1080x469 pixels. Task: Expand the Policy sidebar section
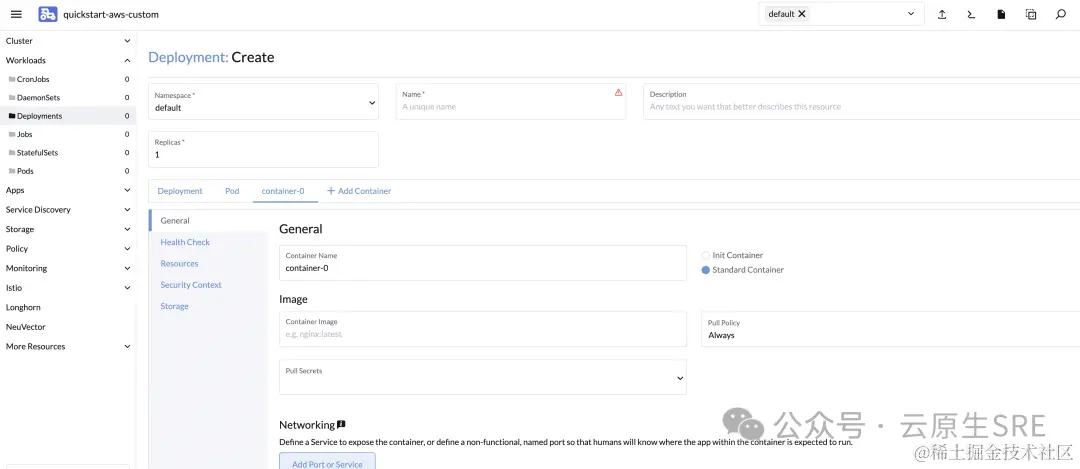[127, 249]
